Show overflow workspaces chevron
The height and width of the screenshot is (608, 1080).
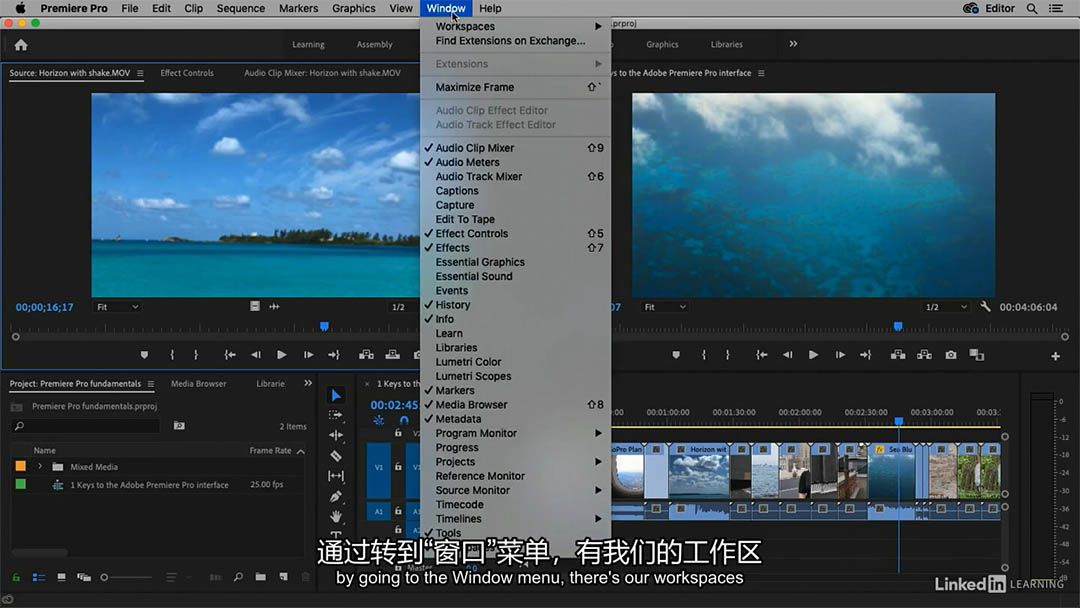pyautogui.click(x=793, y=44)
